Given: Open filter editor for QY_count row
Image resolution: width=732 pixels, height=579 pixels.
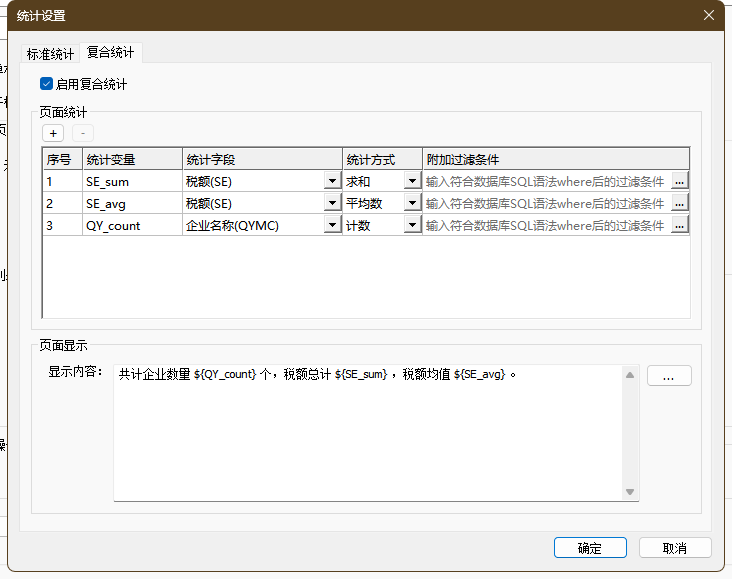Looking at the screenshot, I should [x=680, y=225].
